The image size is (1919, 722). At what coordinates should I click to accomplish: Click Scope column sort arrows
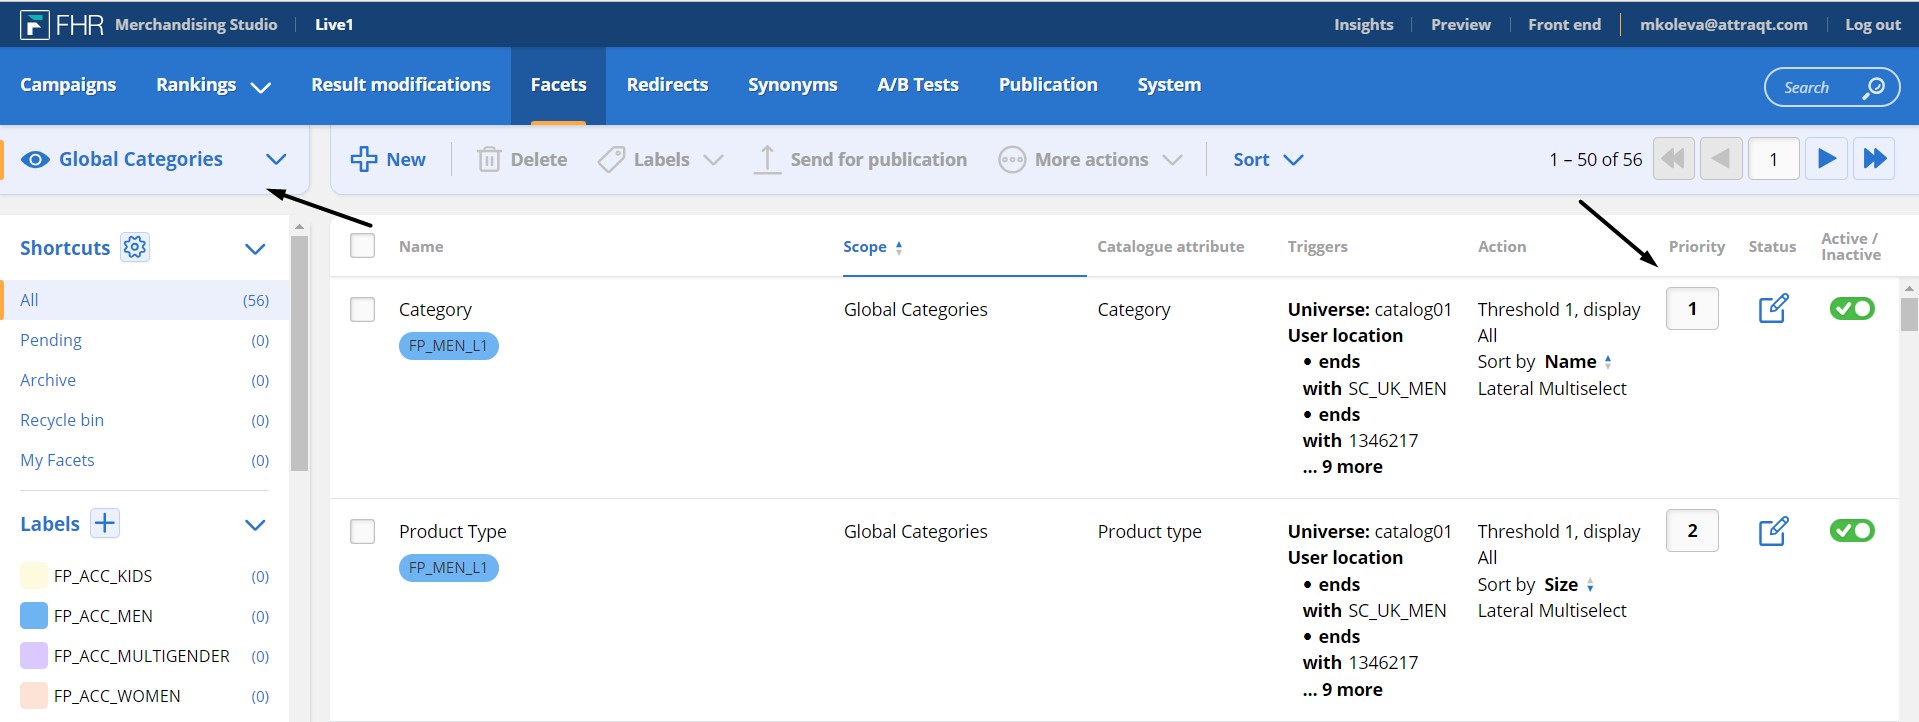click(x=899, y=248)
